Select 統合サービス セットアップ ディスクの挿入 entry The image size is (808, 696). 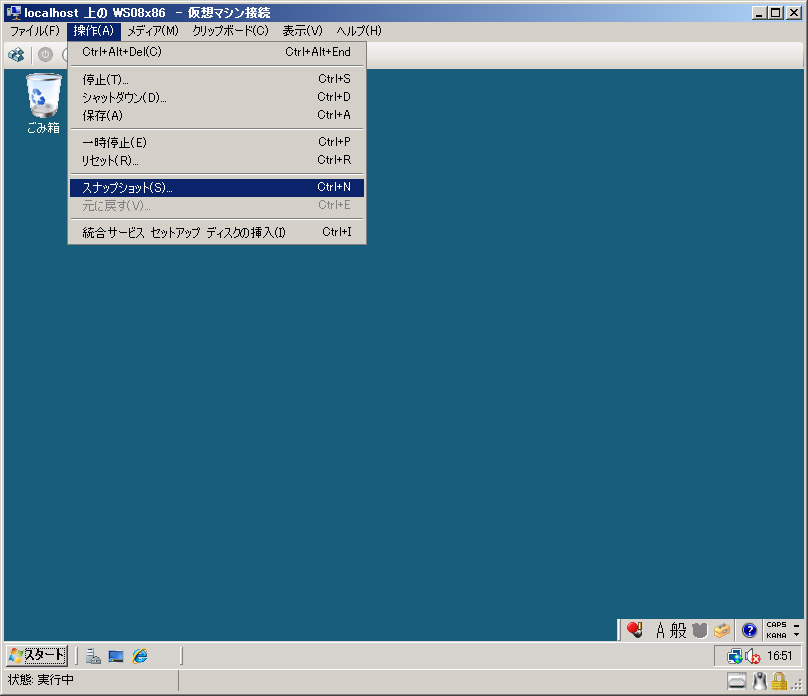point(216,232)
